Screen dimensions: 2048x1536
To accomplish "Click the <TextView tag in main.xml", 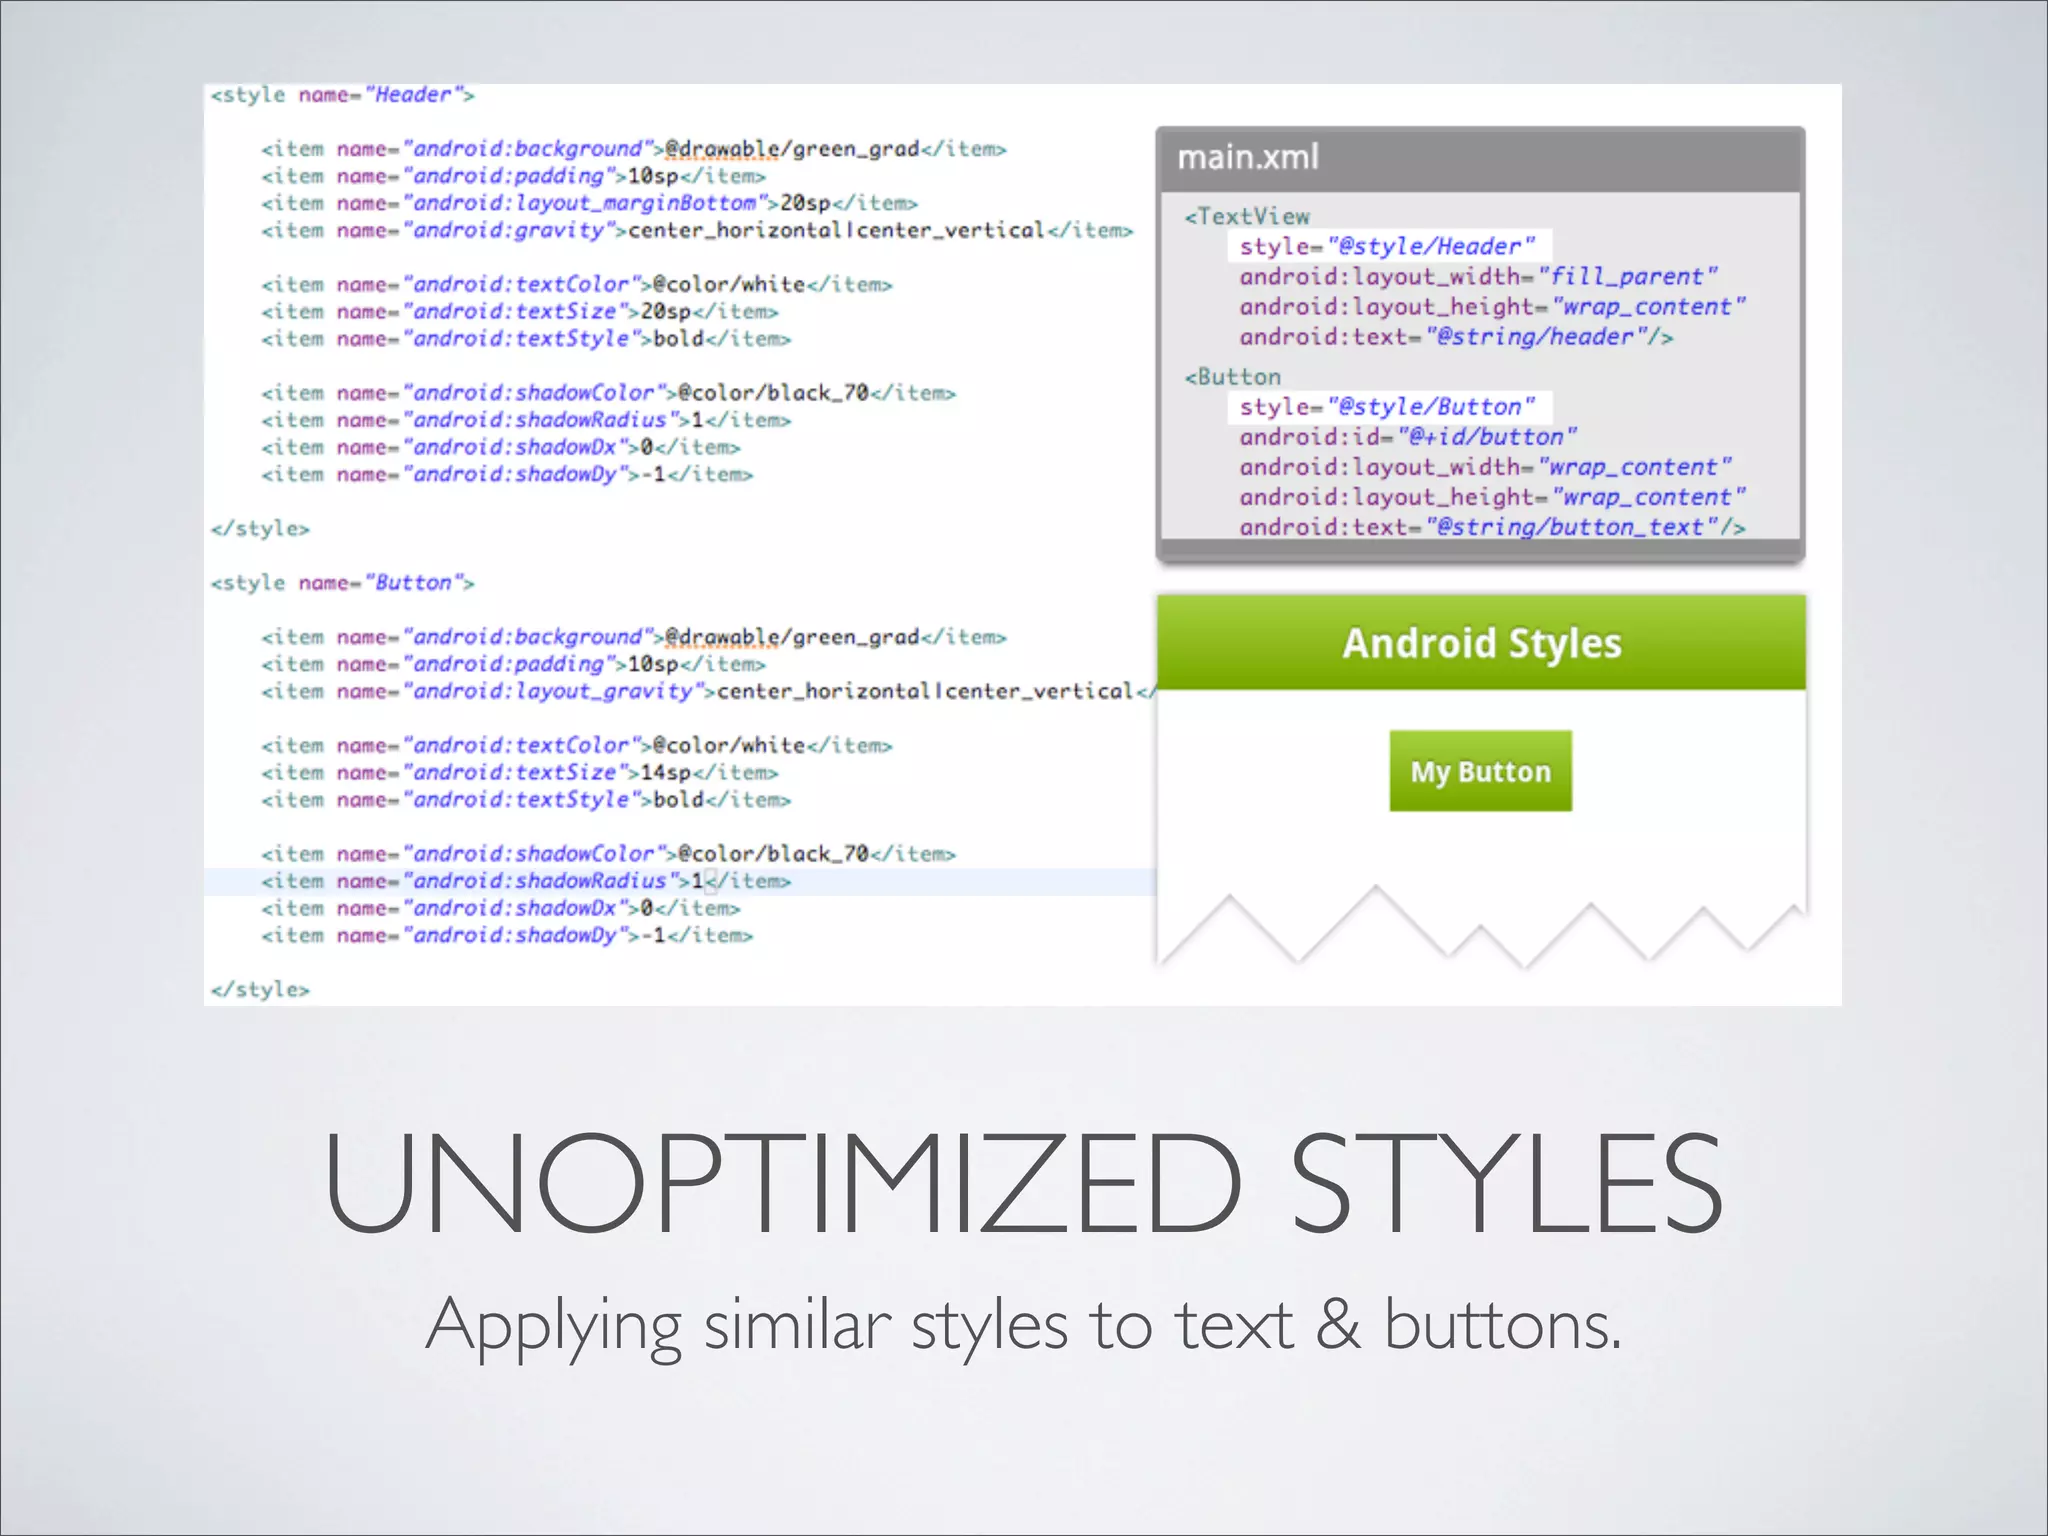I will [x=1247, y=216].
